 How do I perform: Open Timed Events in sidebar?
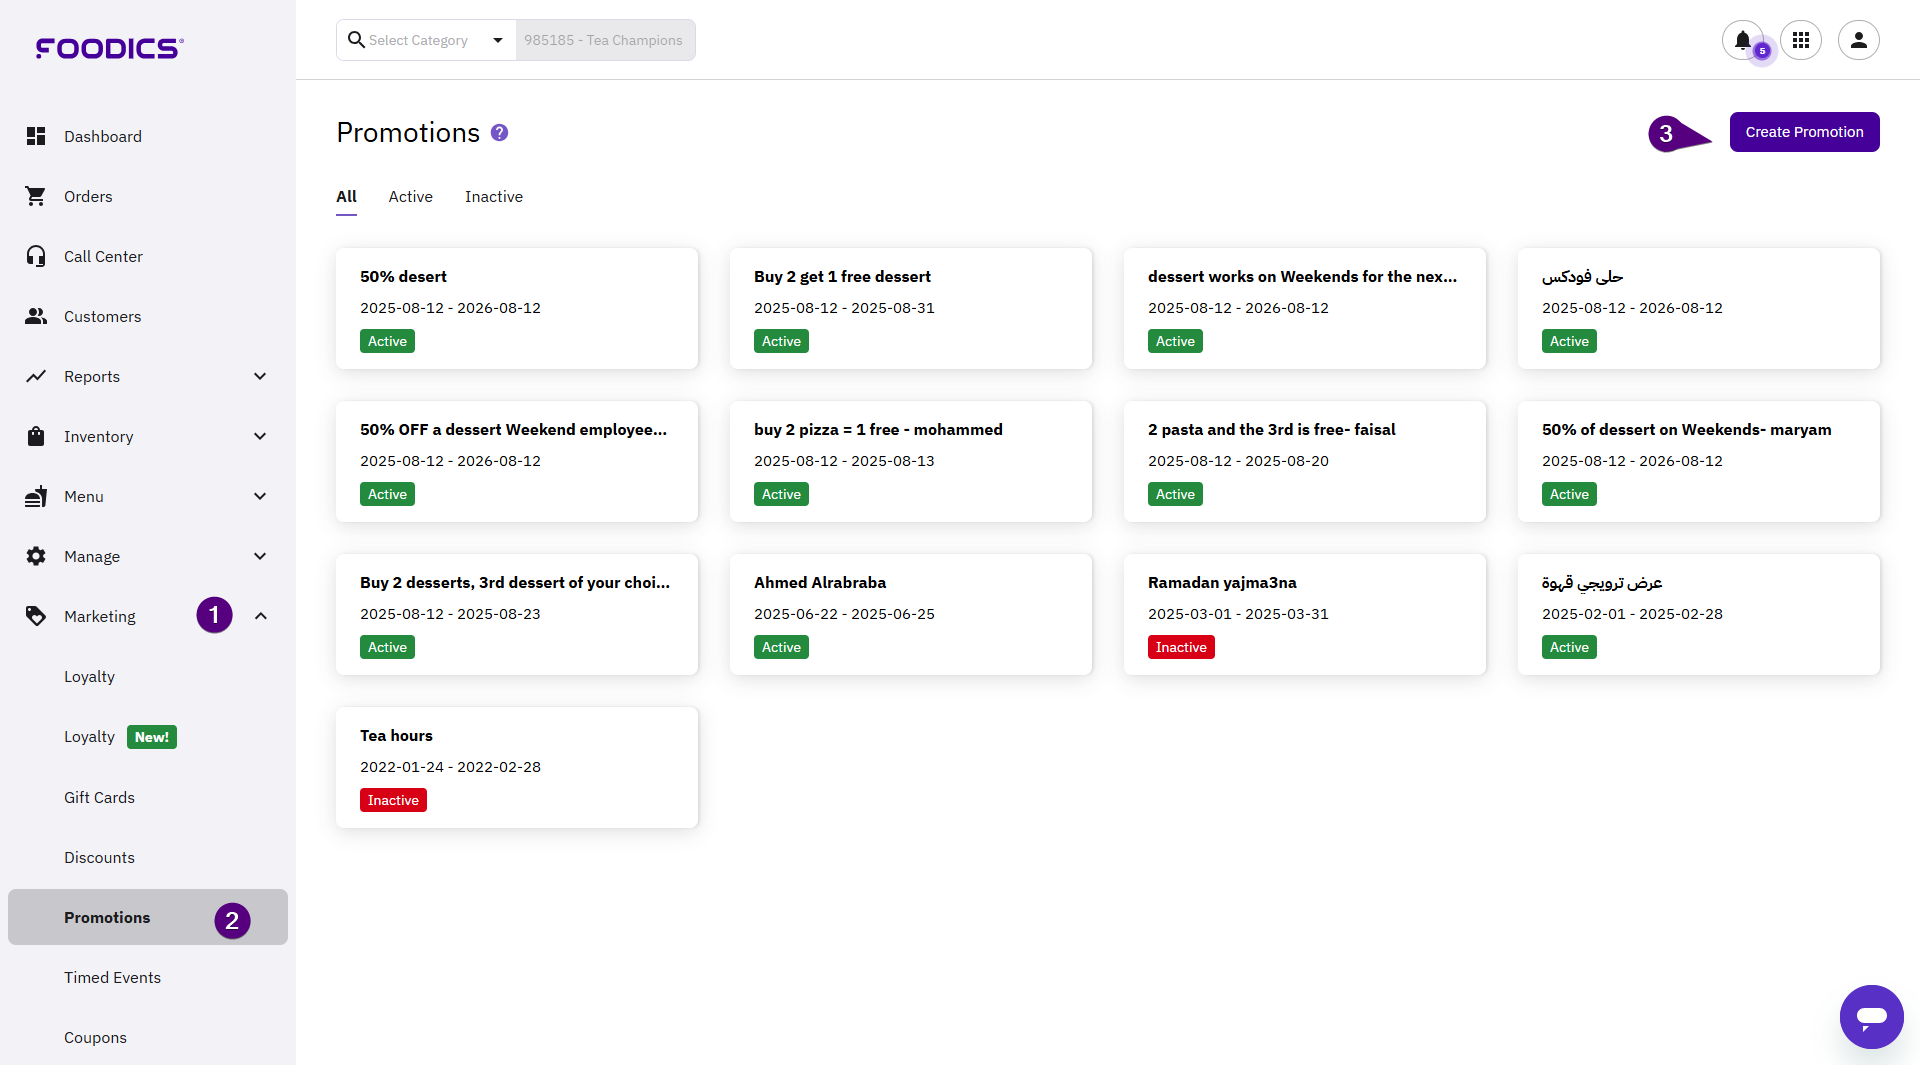pyautogui.click(x=112, y=977)
